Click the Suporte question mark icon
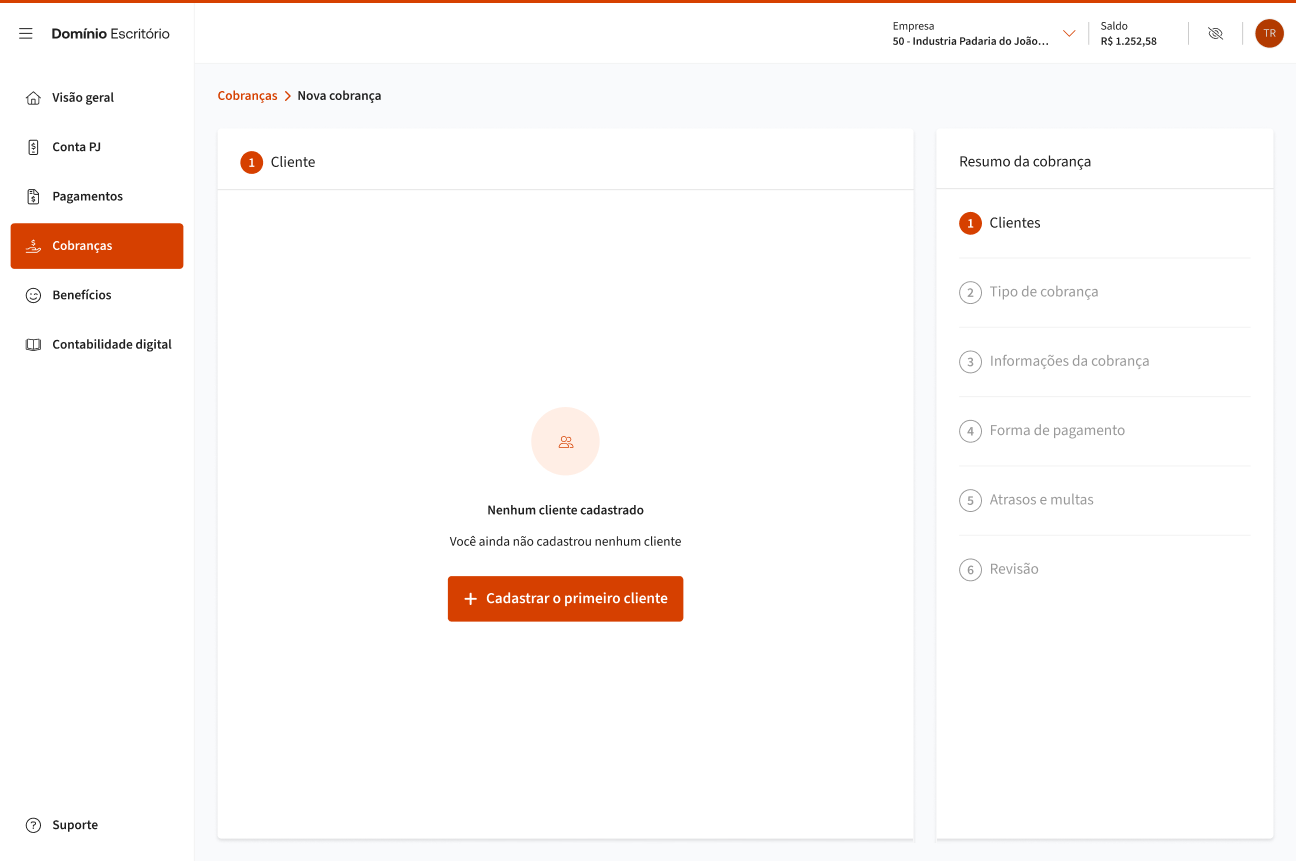Viewport: 1296px width, 861px height. point(33,825)
